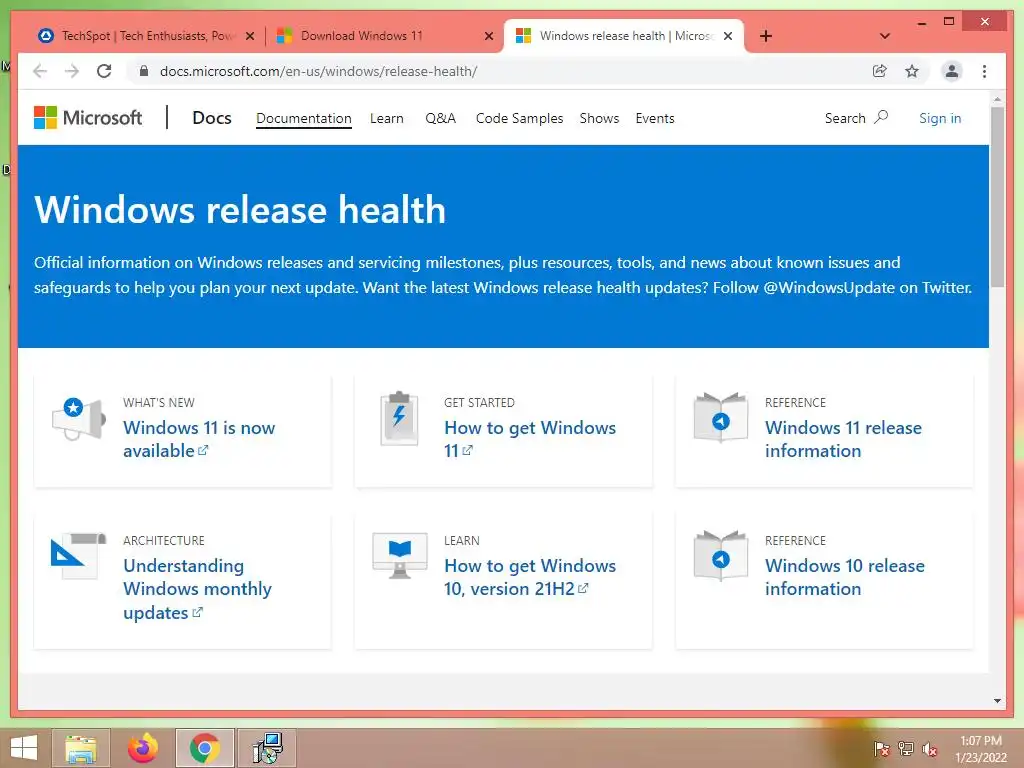Viewport: 1024px width, 768px height.
Task: Open the Windows Start button
Action: coord(24,748)
